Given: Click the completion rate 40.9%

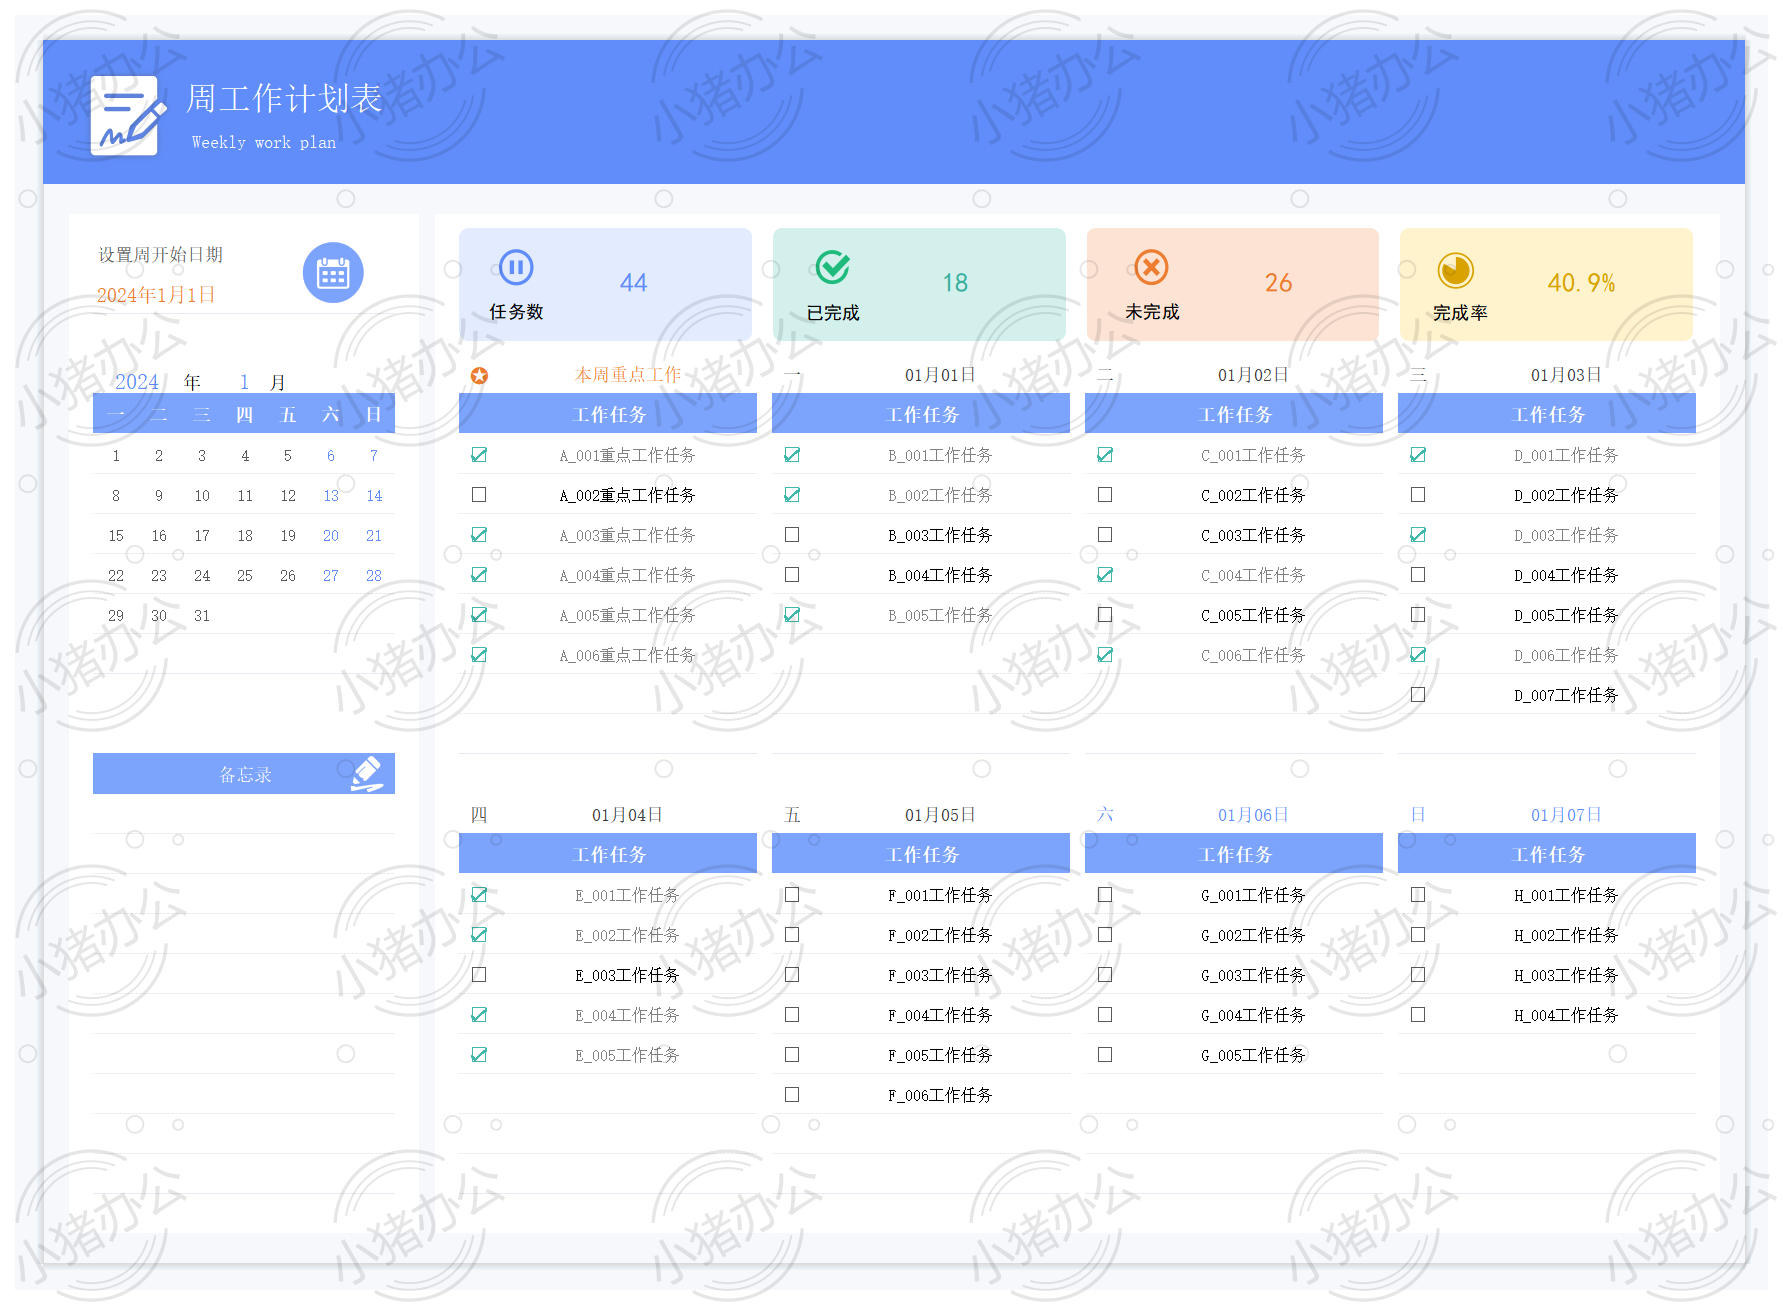Looking at the screenshot, I should coord(1581,283).
